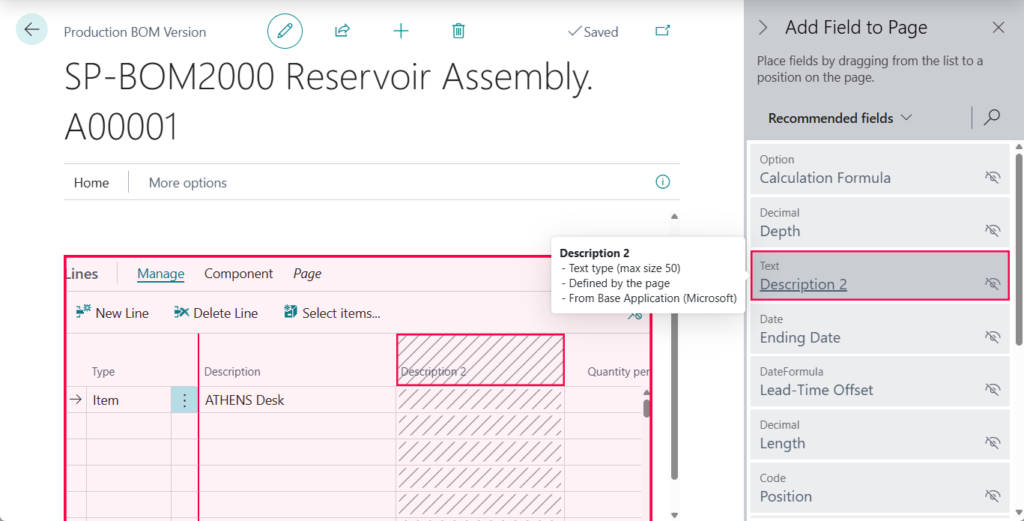The height and width of the screenshot is (521, 1024).
Task: Click the share icon in header
Action: 342,31
